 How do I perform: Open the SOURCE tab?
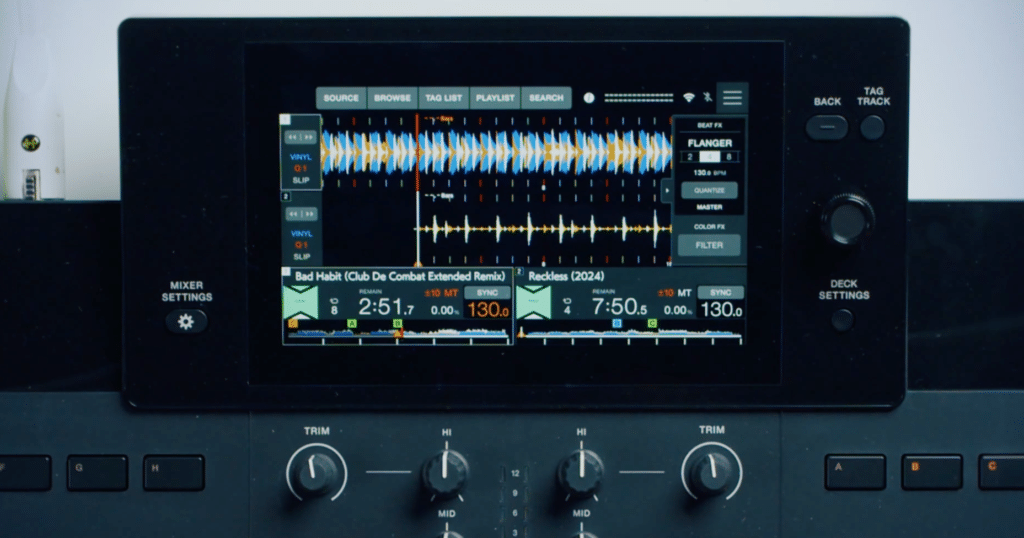click(x=341, y=98)
